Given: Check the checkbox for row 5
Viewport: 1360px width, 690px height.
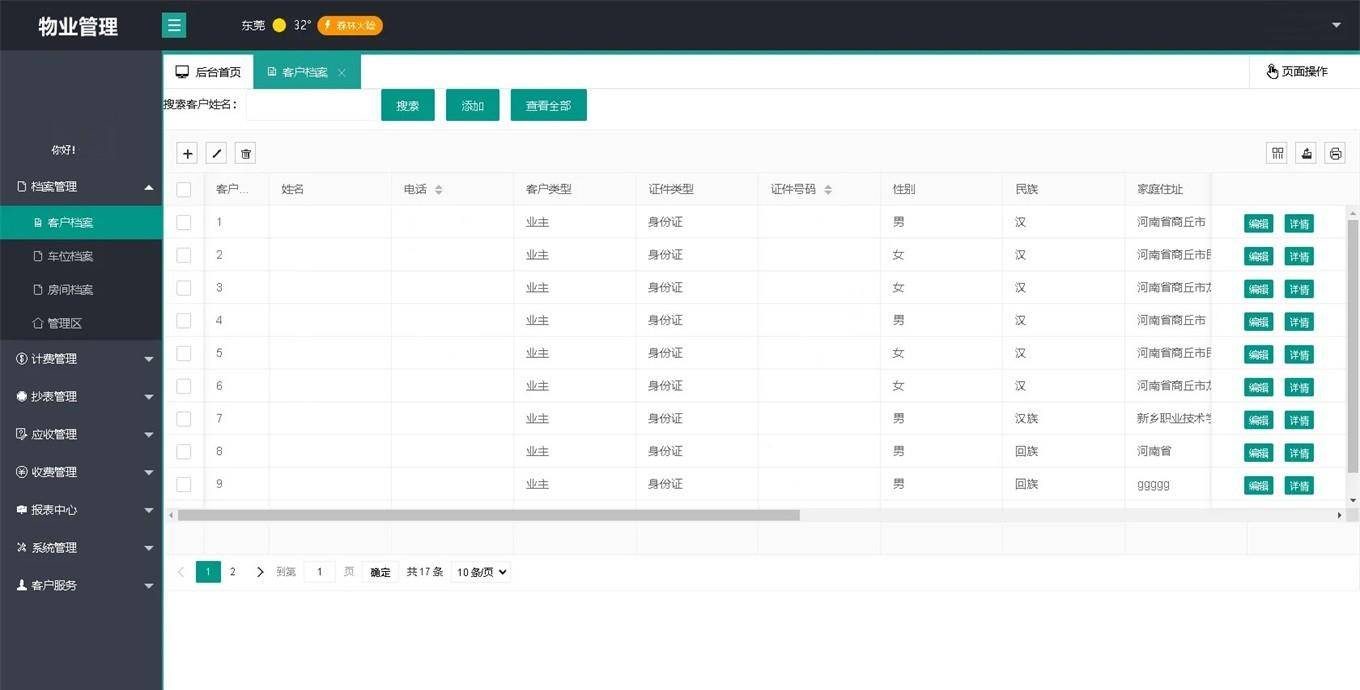Looking at the screenshot, I should (184, 353).
